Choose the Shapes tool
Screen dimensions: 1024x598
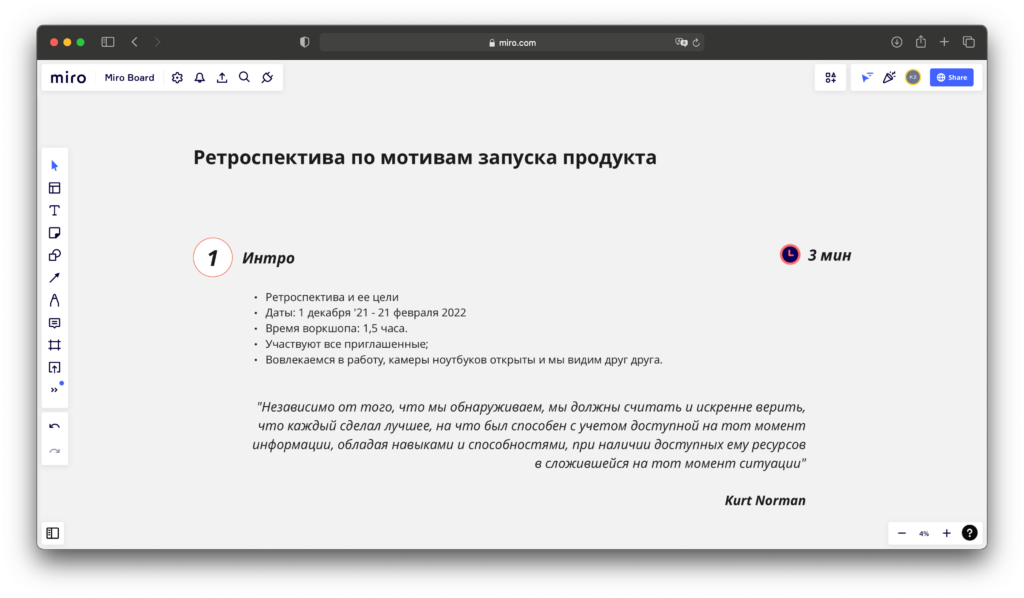coord(54,254)
